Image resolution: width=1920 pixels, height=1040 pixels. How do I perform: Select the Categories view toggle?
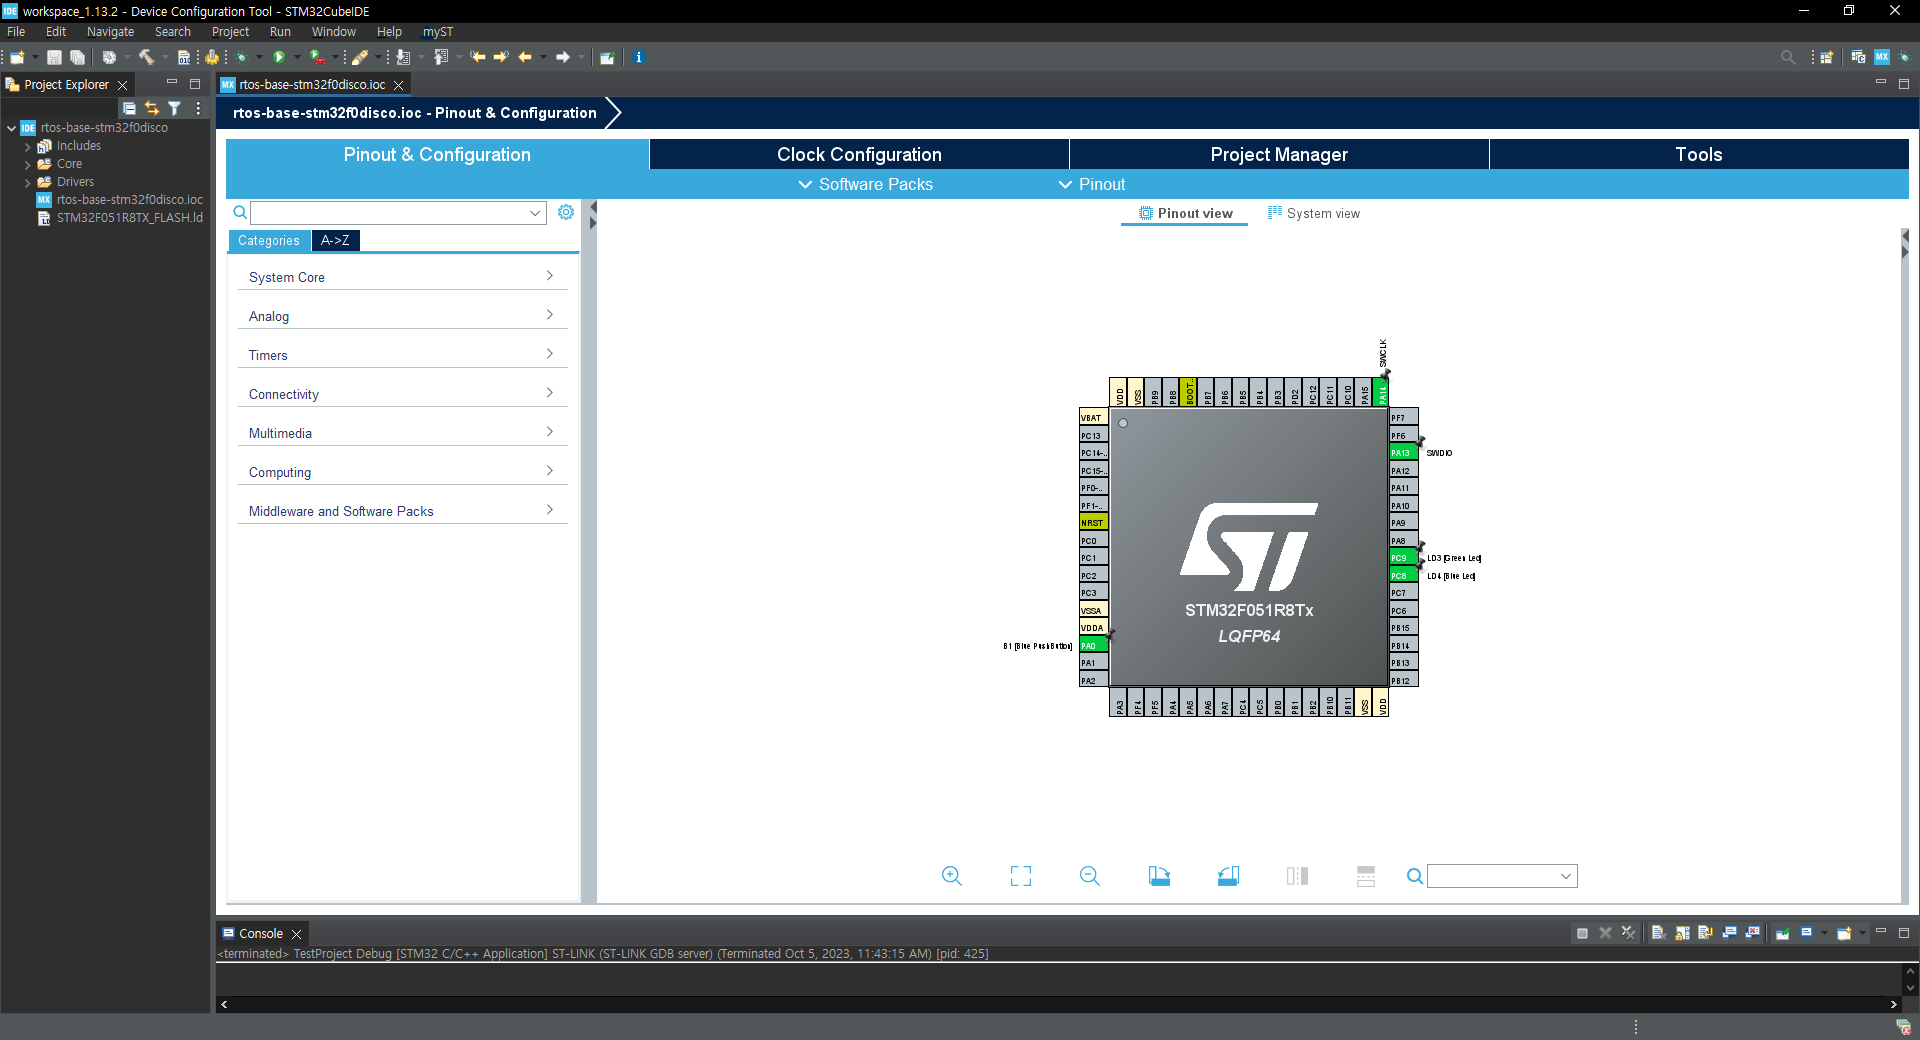[268, 240]
